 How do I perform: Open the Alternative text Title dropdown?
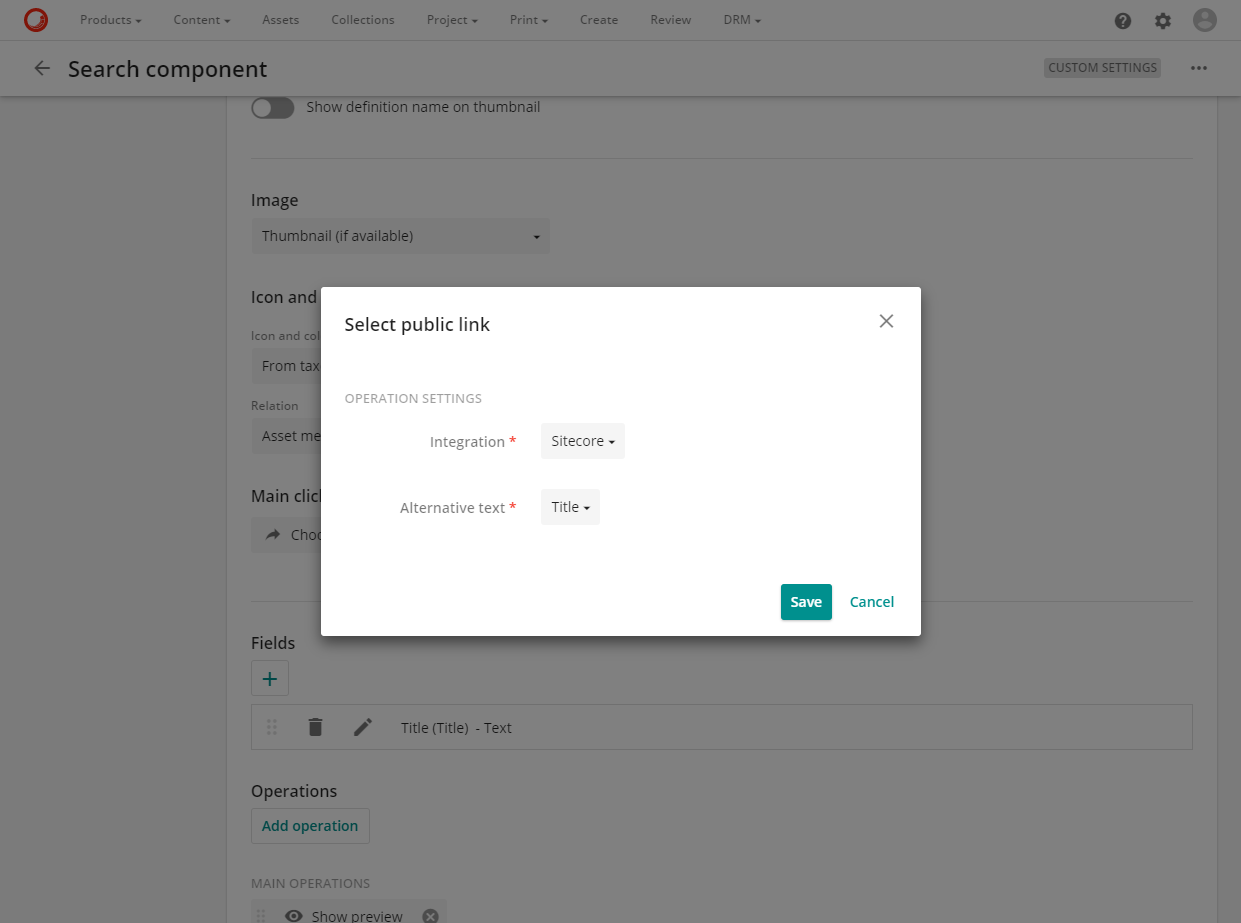coord(570,507)
